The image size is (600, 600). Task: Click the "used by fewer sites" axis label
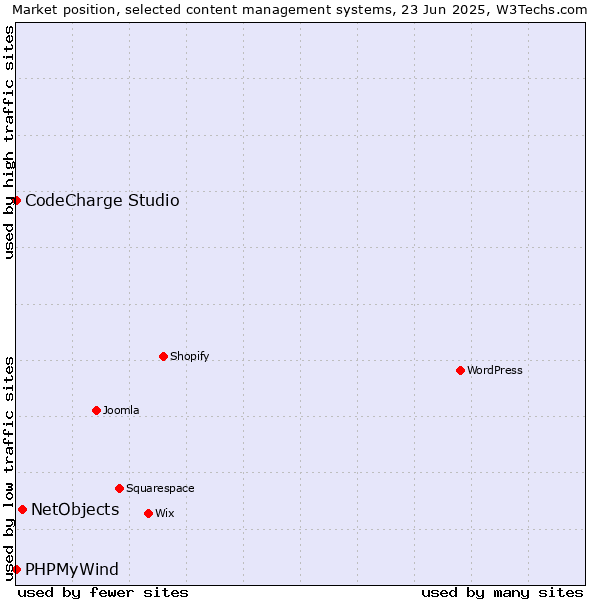coord(103,593)
